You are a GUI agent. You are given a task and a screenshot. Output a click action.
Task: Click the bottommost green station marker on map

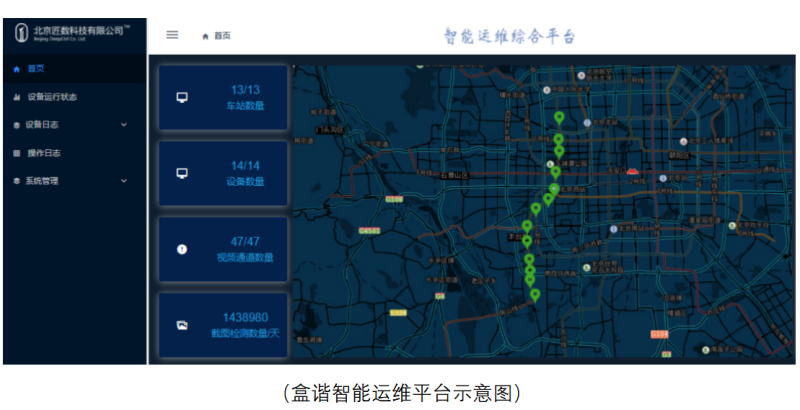pyautogui.click(x=535, y=295)
